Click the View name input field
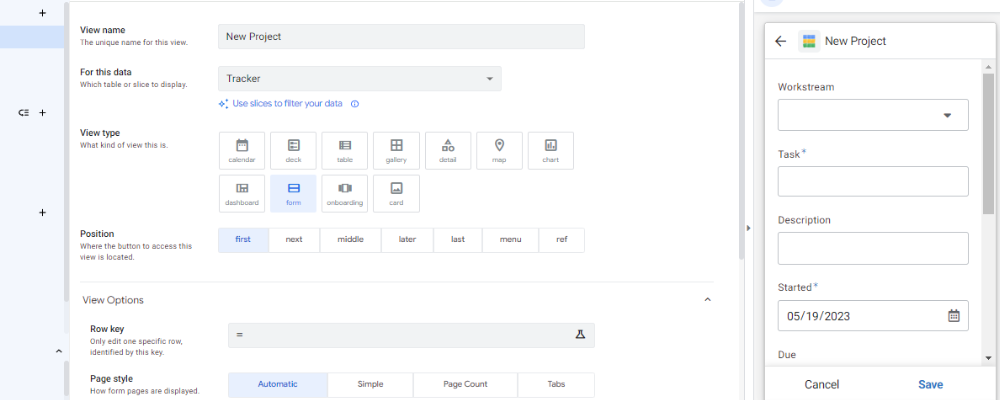Screen dimensions: 1000x400 (x=401, y=36)
